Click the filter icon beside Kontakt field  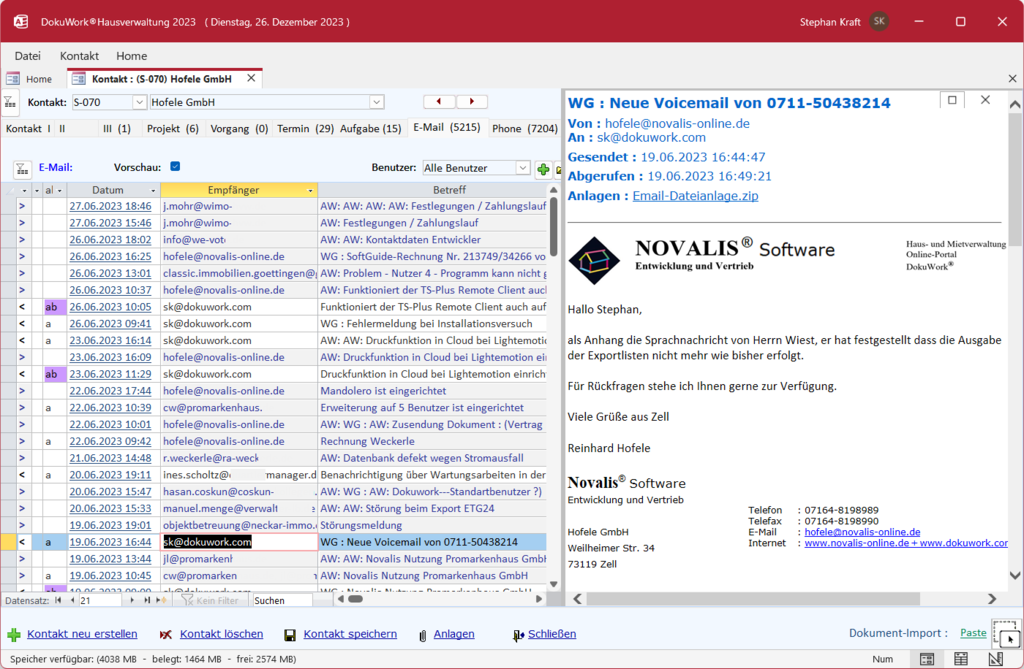(x=10, y=102)
